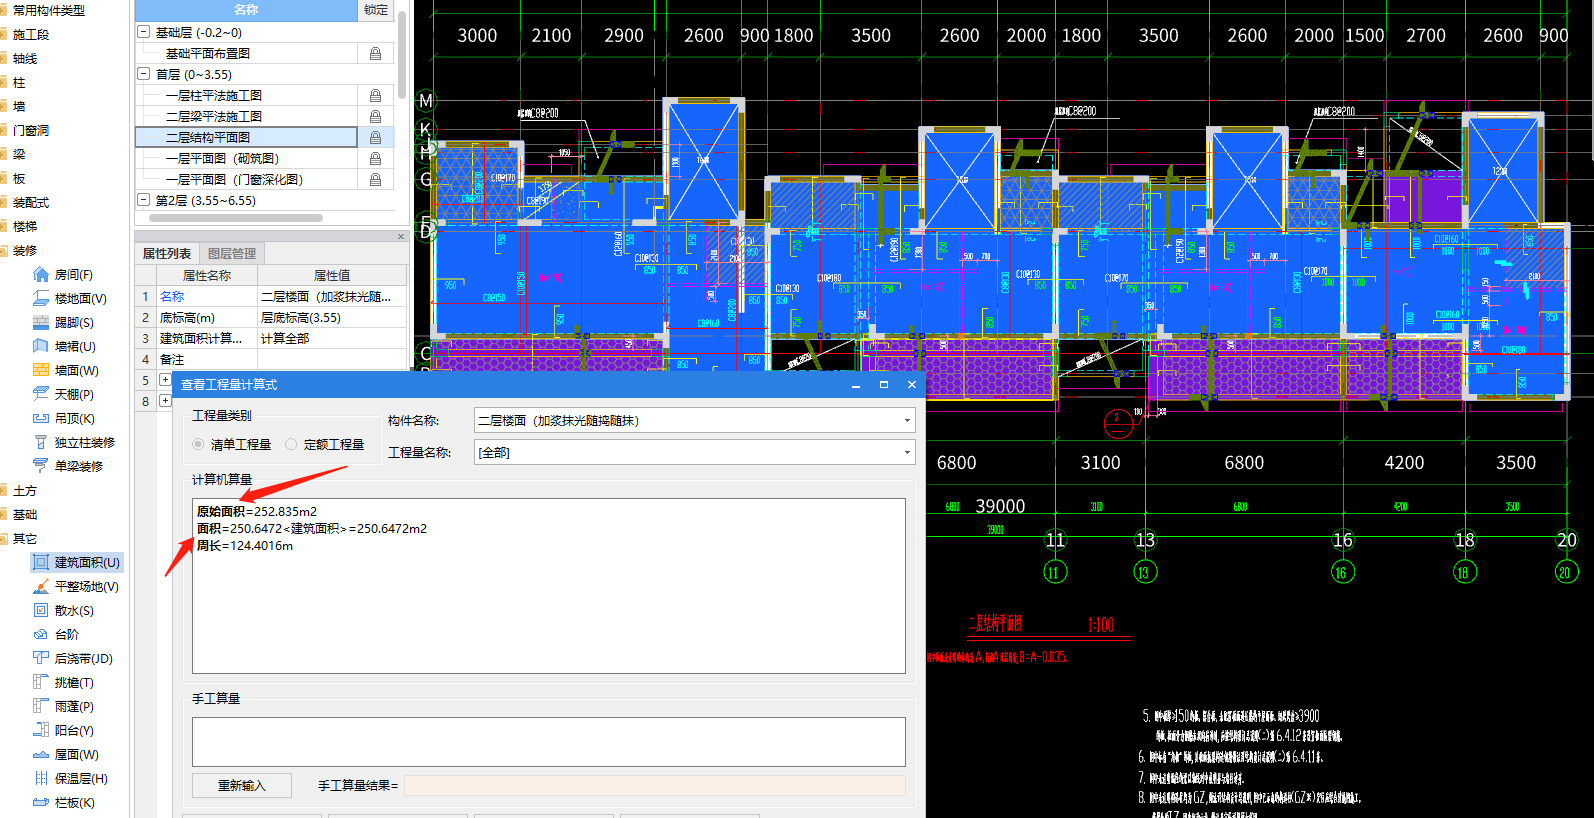The image size is (1594, 818).
Task: Select the 后浇带(JD) post-cast strip icon
Action: coord(41,658)
